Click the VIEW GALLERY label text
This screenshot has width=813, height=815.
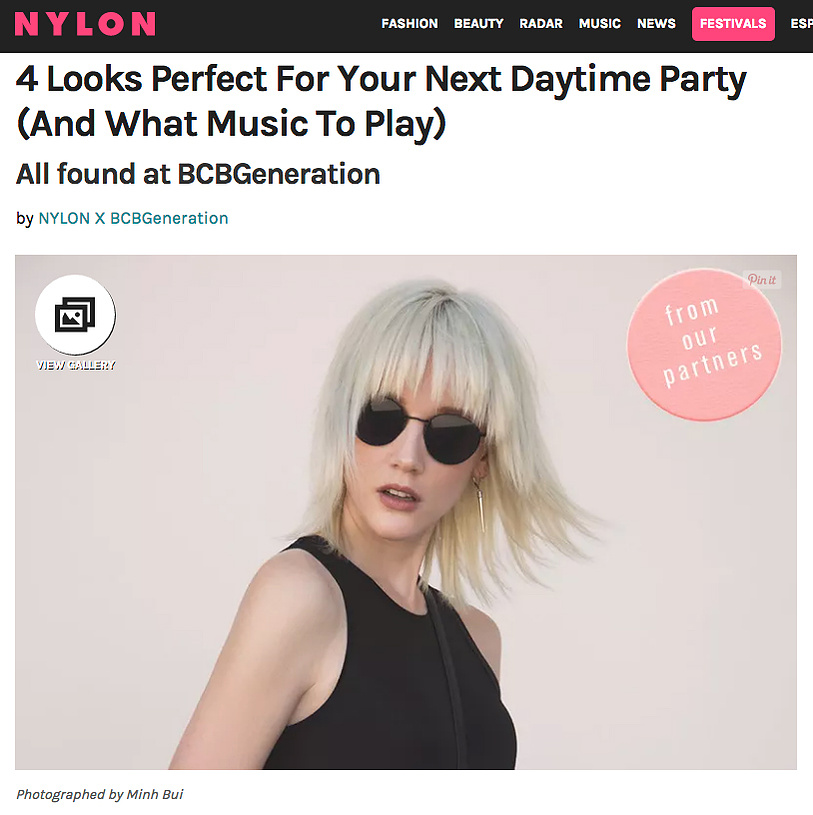(x=76, y=365)
